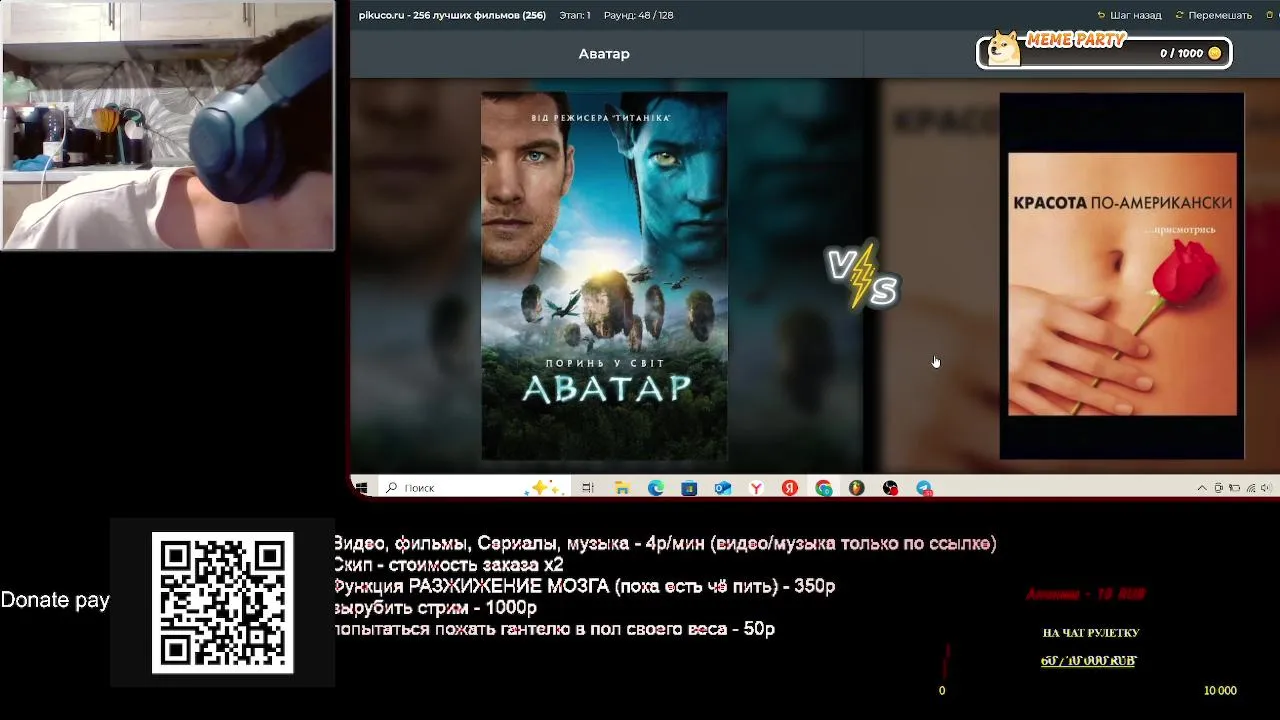Click the Donate pay QR code
1280x720 pixels.
point(223,602)
